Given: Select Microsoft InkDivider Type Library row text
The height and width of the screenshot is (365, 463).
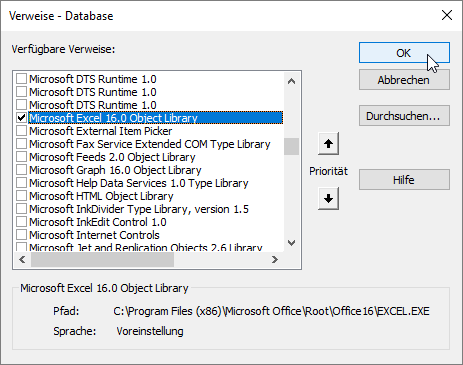Looking at the screenshot, I should click(x=139, y=209).
